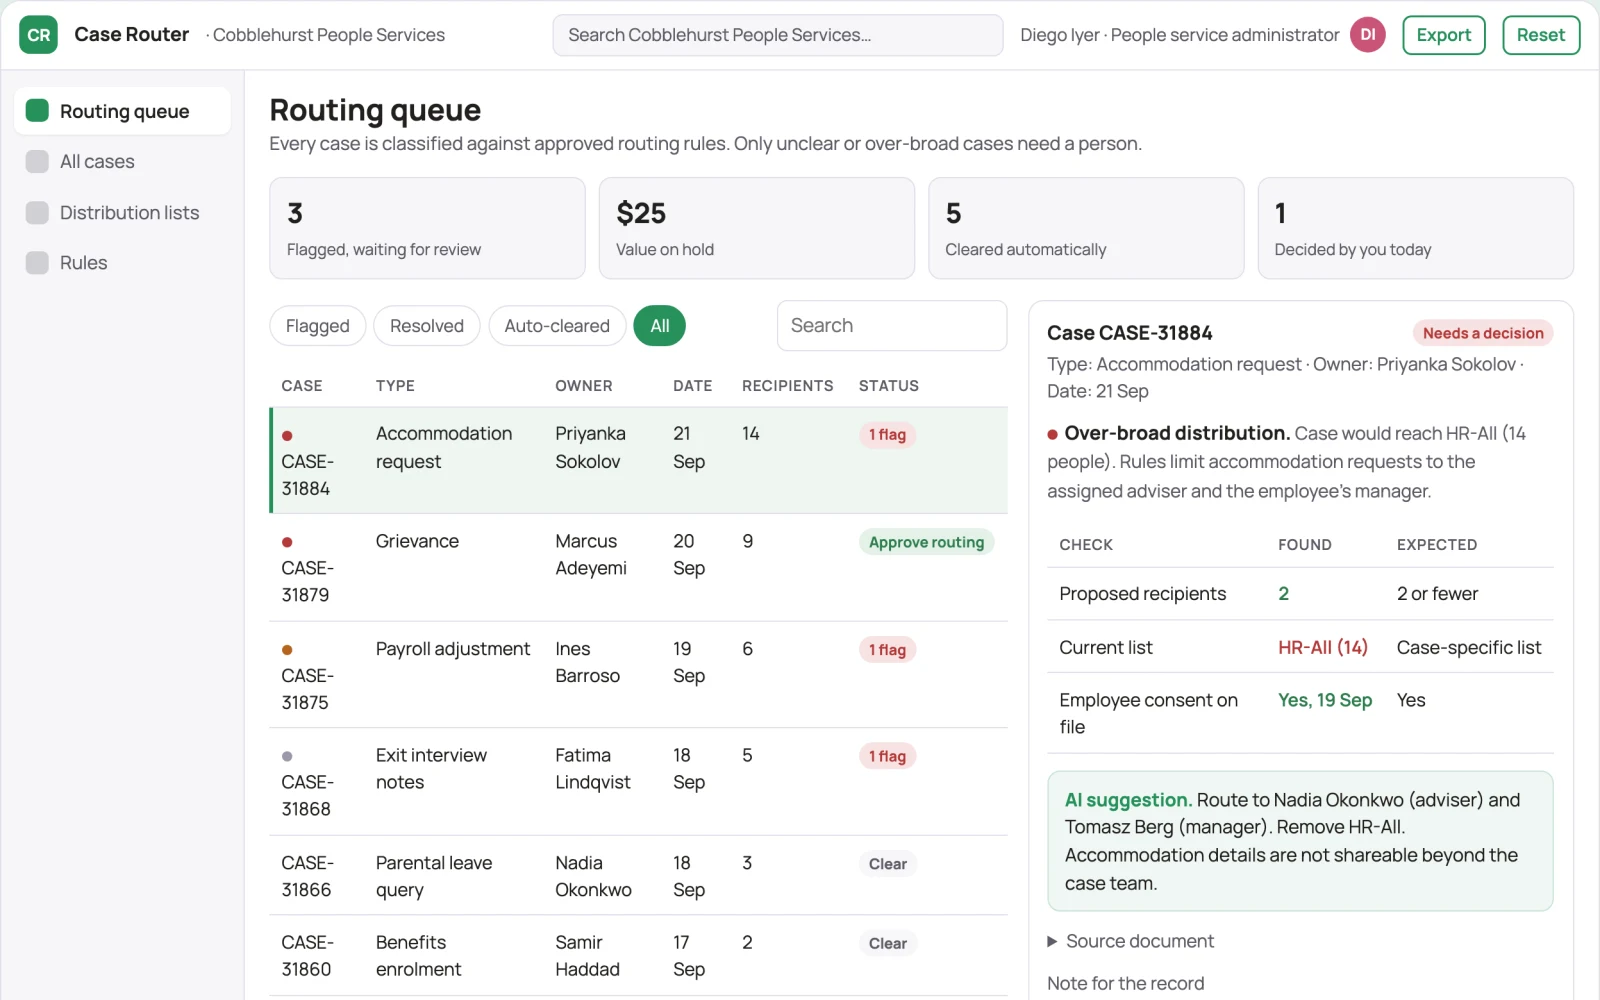Click the Export button

pos(1444,35)
